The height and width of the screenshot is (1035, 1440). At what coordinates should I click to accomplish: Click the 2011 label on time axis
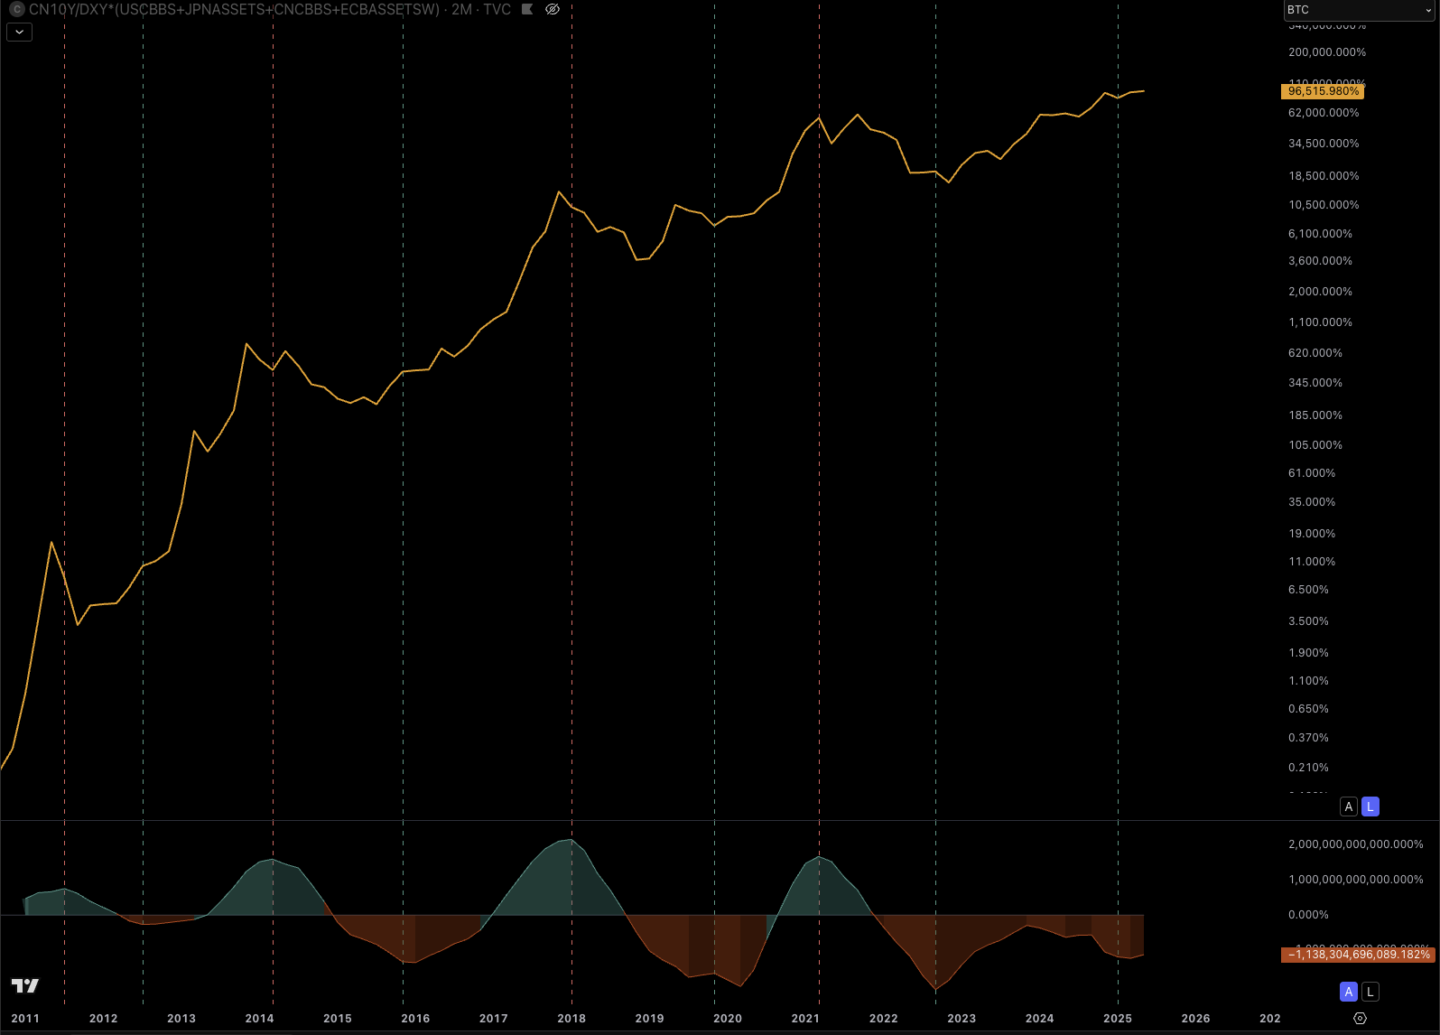[x=25, y=1019]
